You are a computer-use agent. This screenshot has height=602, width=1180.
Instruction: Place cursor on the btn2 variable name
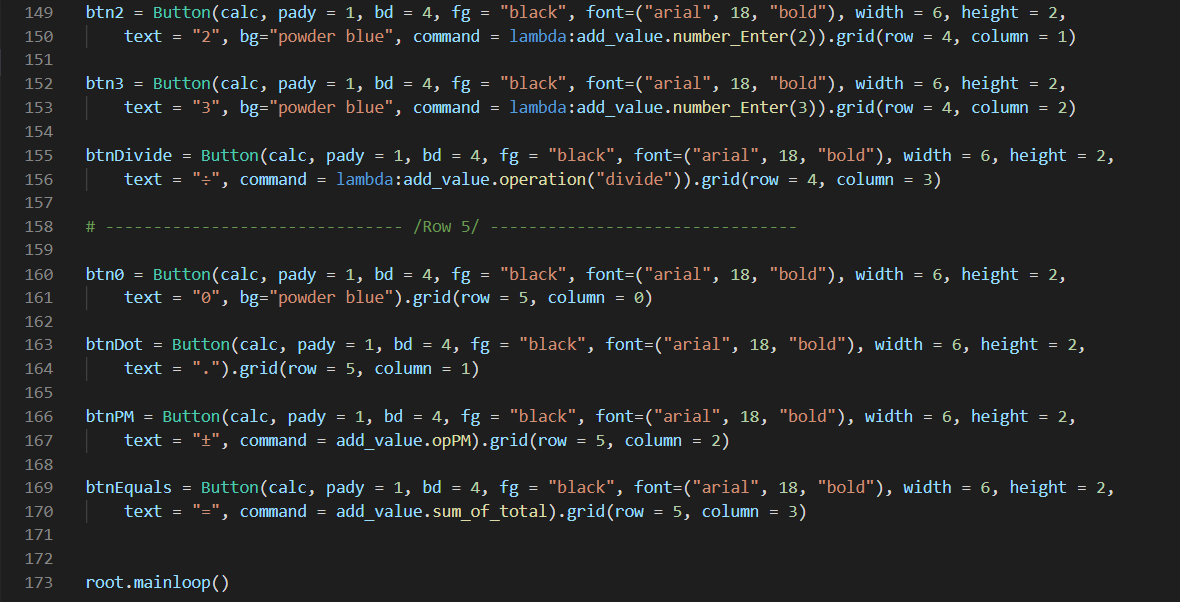104,12
